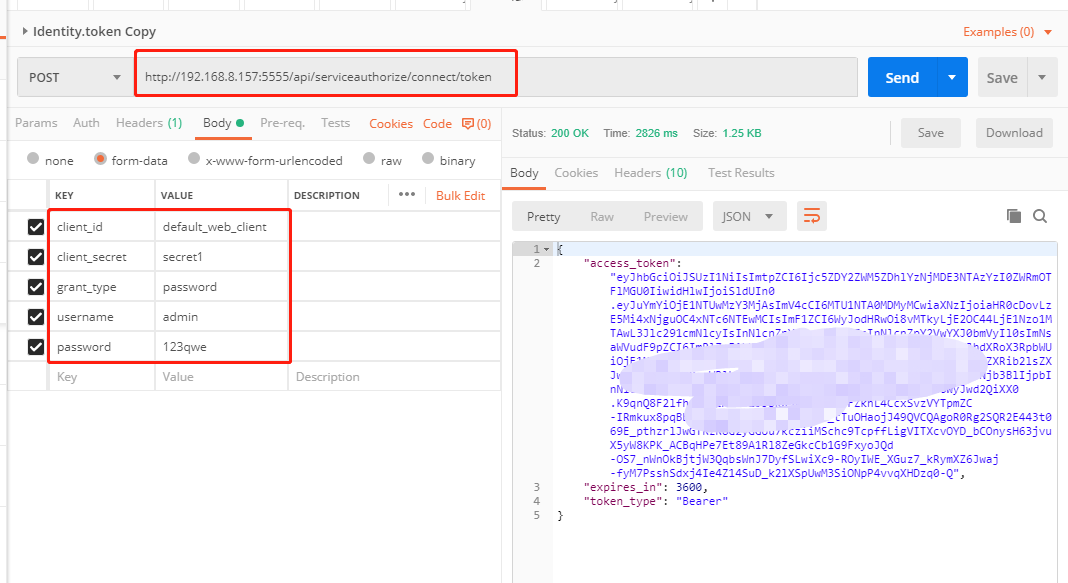Open Pre-req. tab
Image resolution: width=1068 pixels, height=583 pixels.
pos(282,123)
